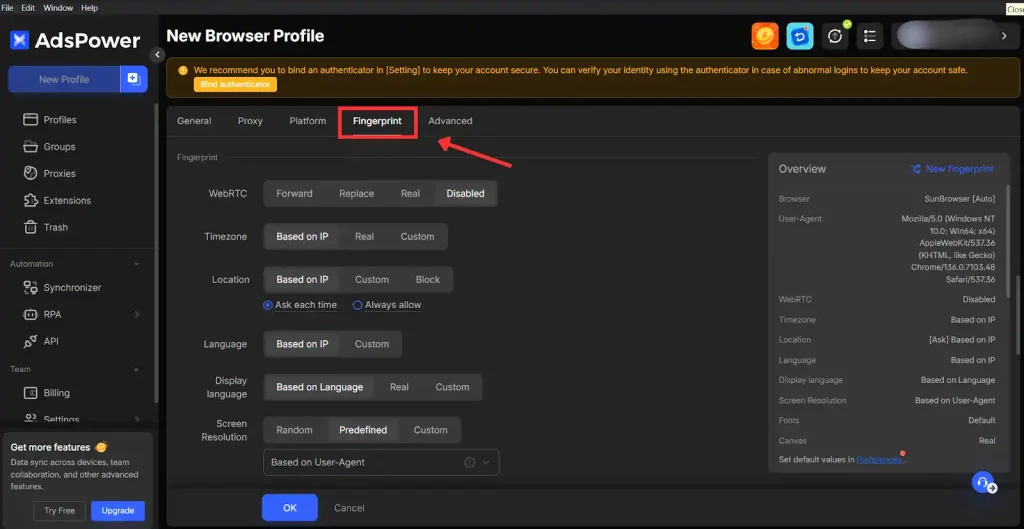Set Timezone to Real
1024x529 pixels.
pyautogui.click(x=364, y=236)
